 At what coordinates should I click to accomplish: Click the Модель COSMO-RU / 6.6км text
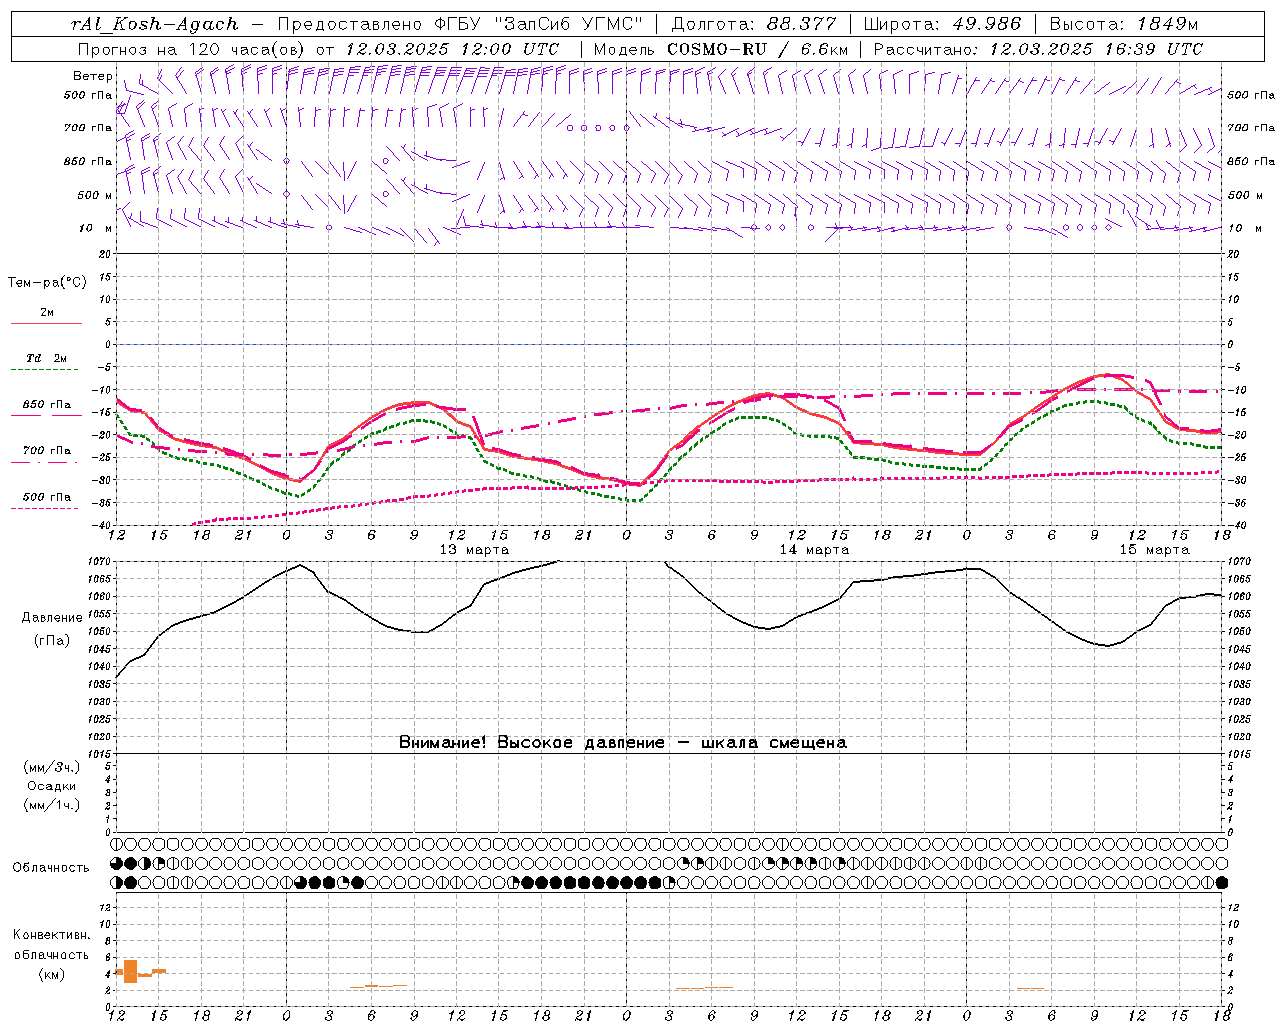pos(721,49)
